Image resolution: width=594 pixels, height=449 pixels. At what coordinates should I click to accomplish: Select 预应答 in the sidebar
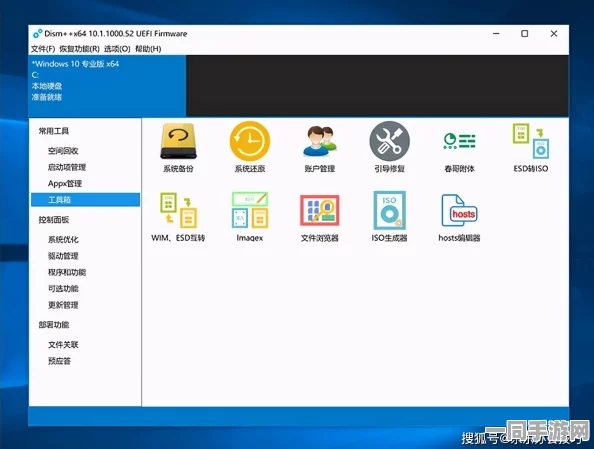(59, 361)
